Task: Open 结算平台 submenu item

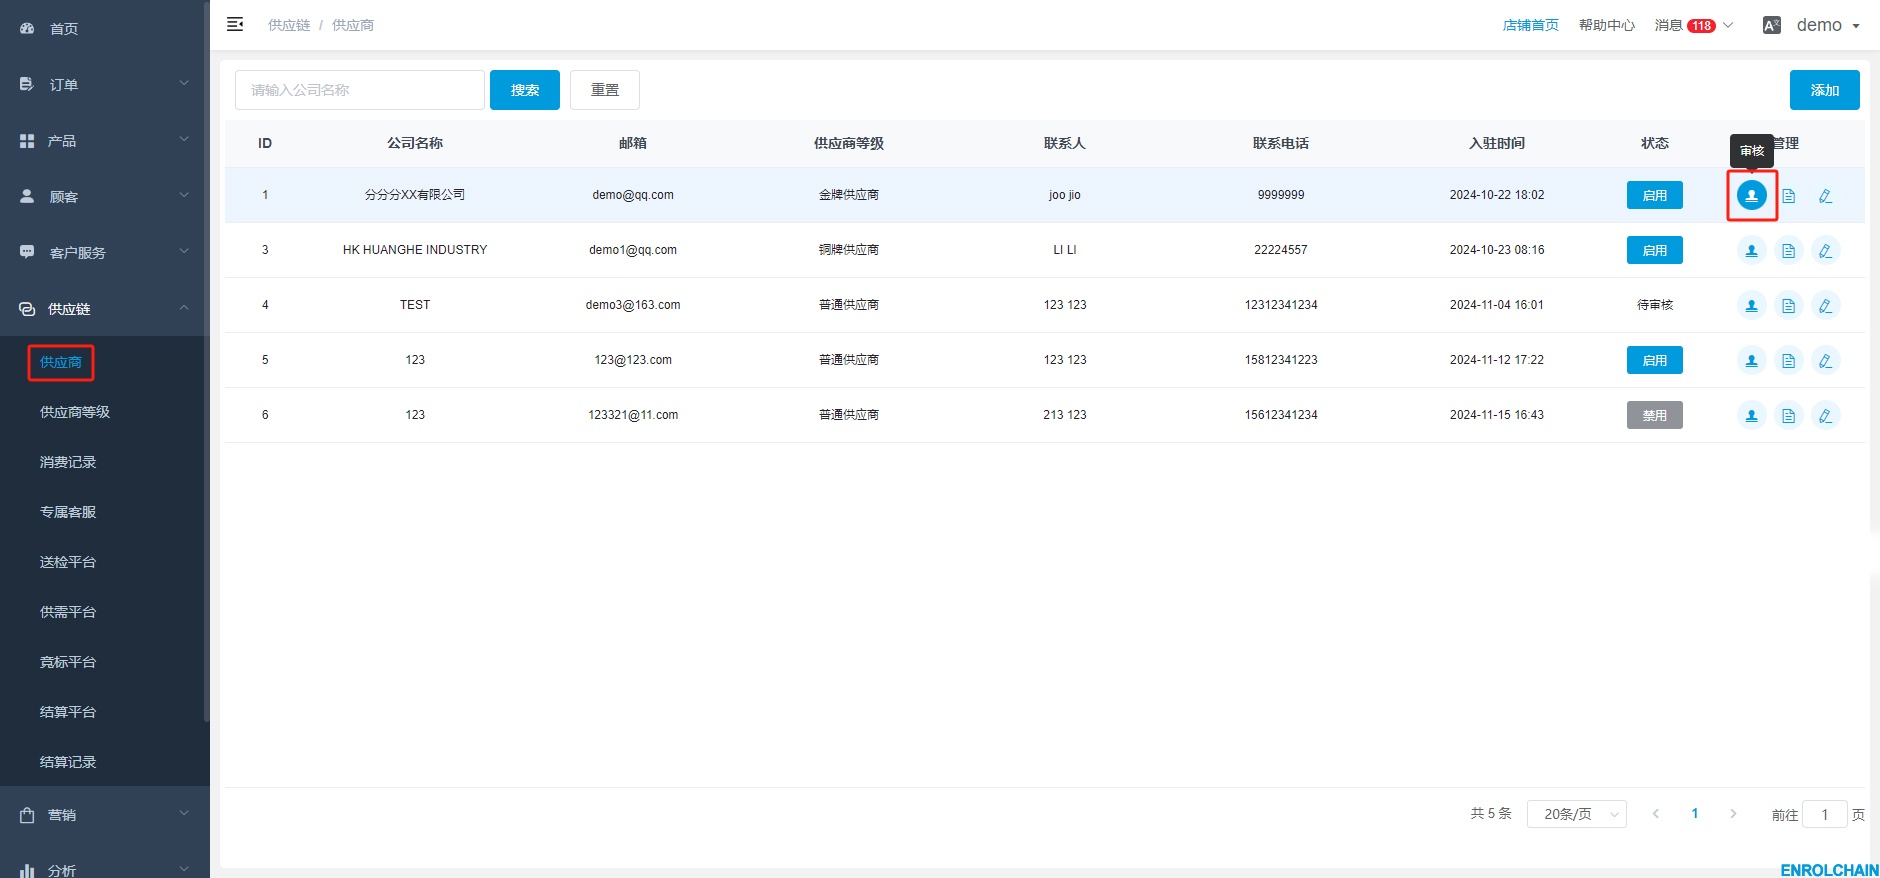Action: tap(68, 712)
